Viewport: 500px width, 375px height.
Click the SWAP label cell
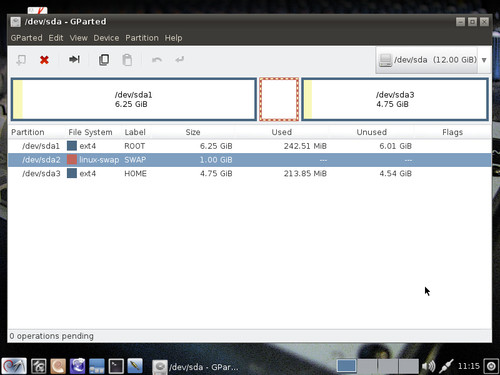click(x=135, y=160)
